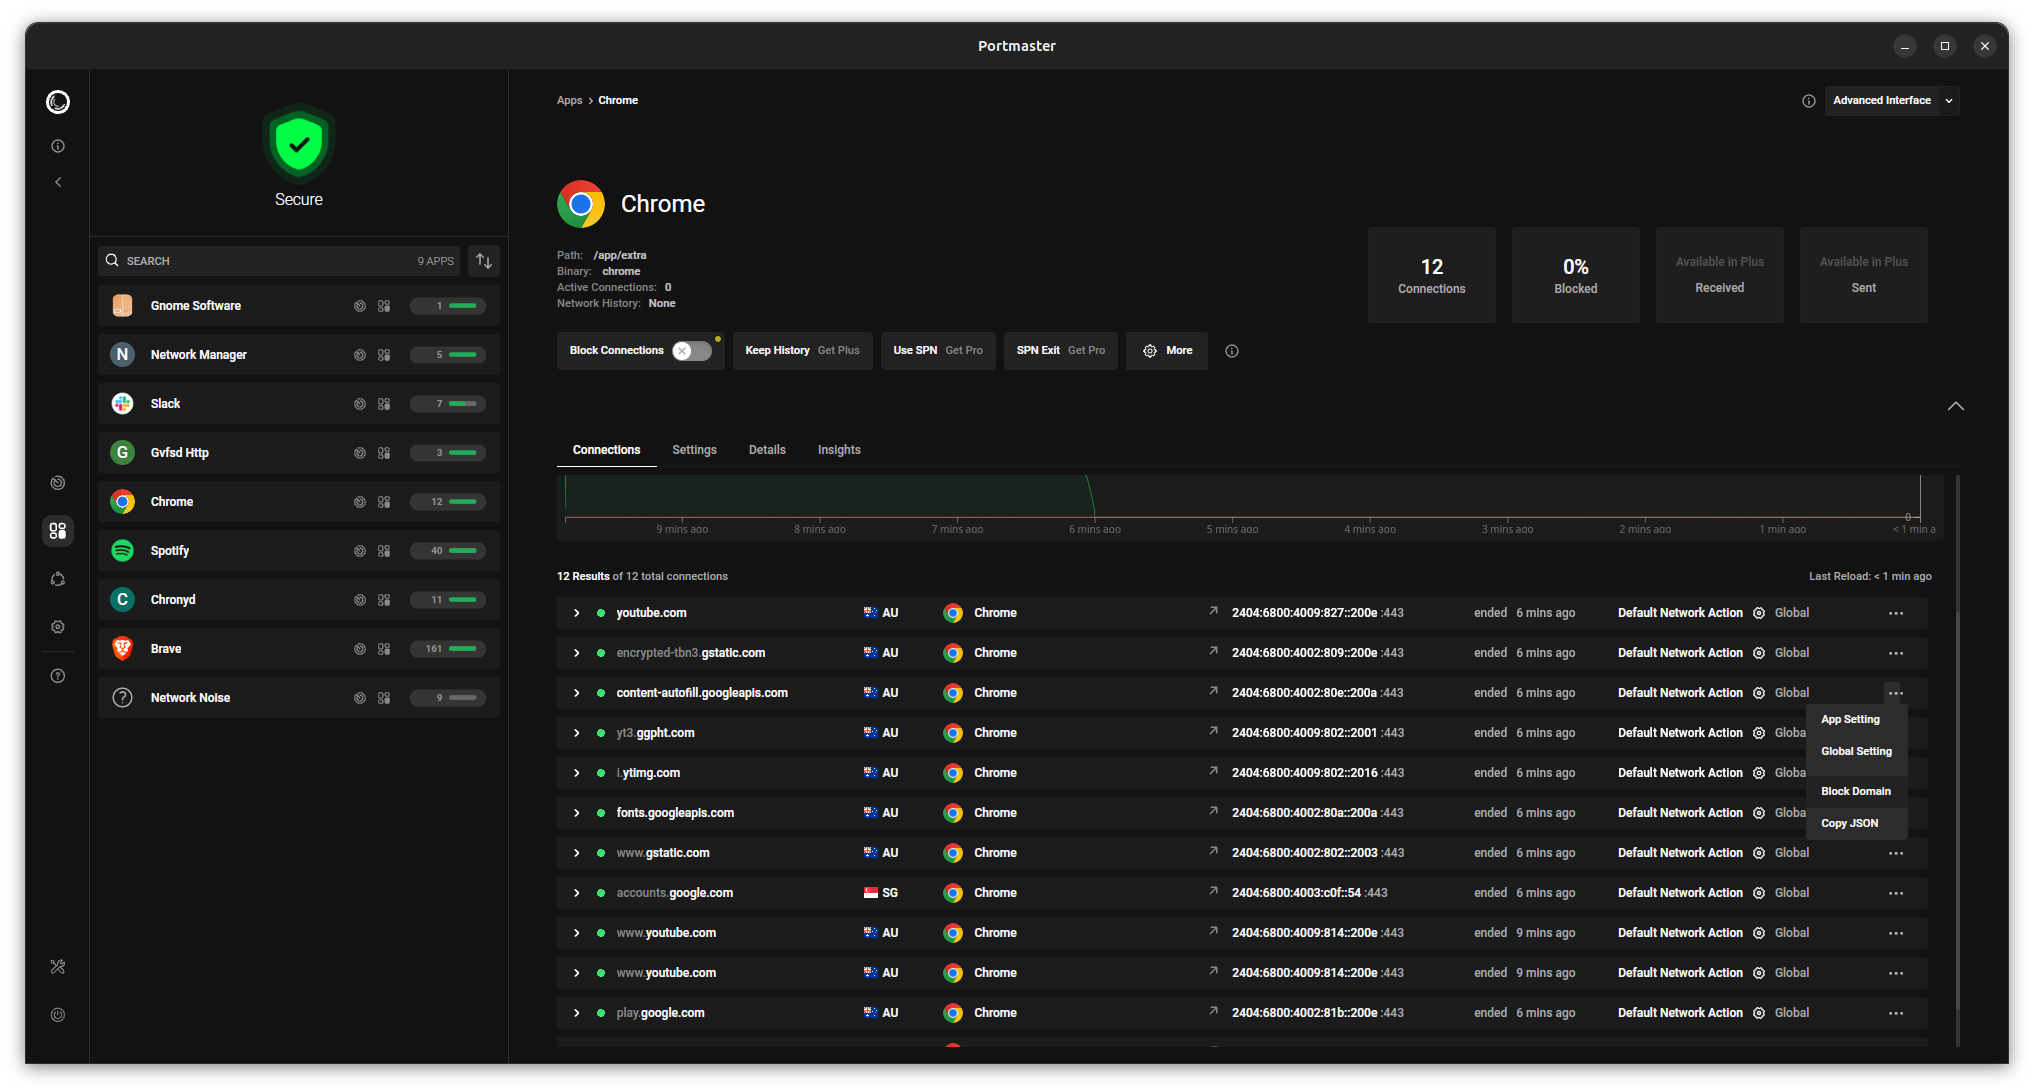Choose Block Domain from context menu

[x=1856, y=791]
